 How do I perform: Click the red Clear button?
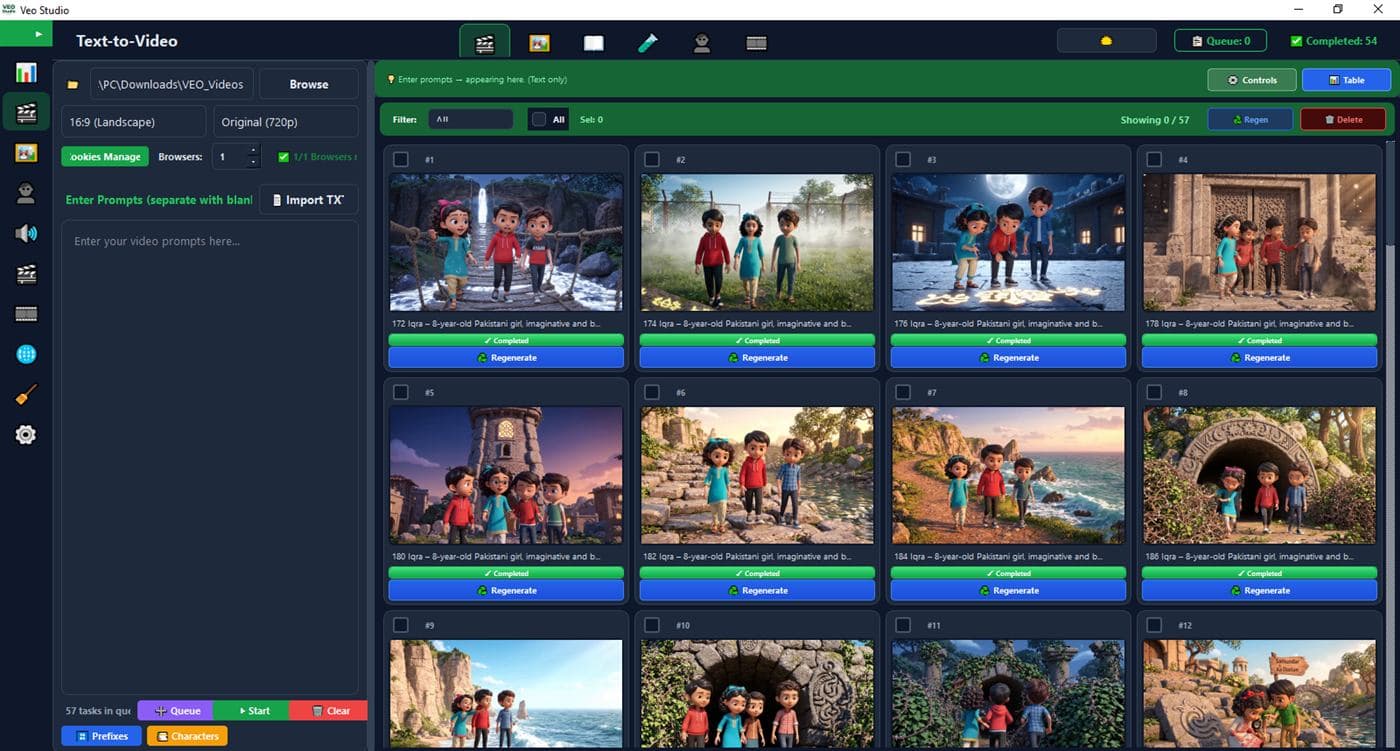329,711
